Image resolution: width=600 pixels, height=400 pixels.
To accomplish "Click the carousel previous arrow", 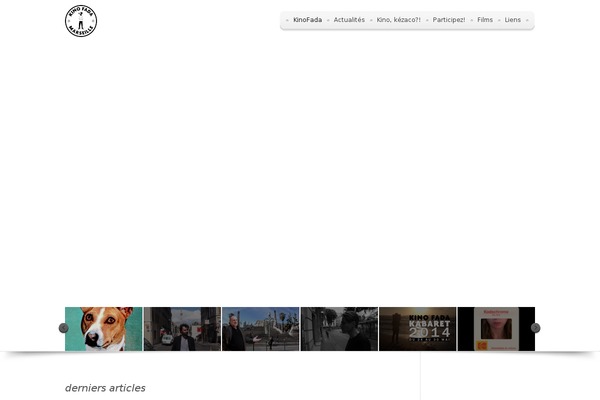I will pyautogui.click(x=64, y=328).
